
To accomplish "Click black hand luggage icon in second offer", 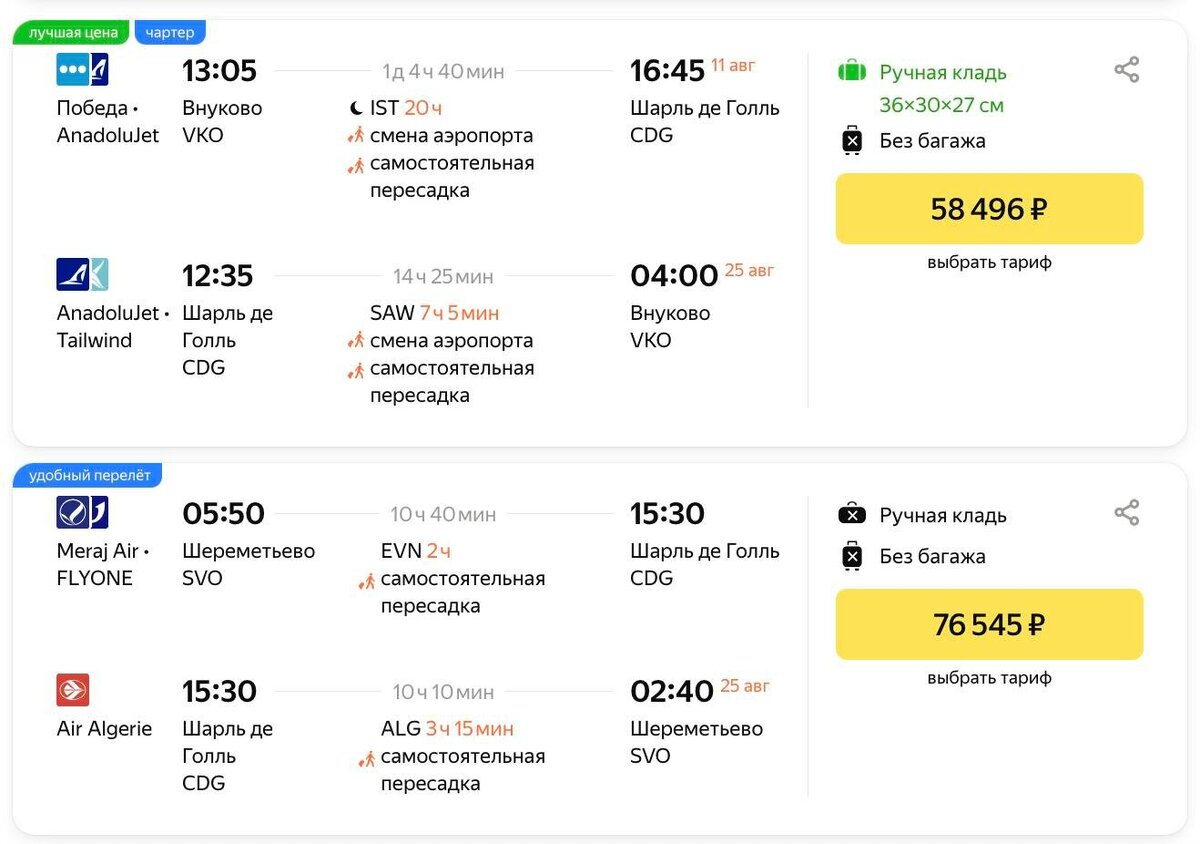I will 852,515.
